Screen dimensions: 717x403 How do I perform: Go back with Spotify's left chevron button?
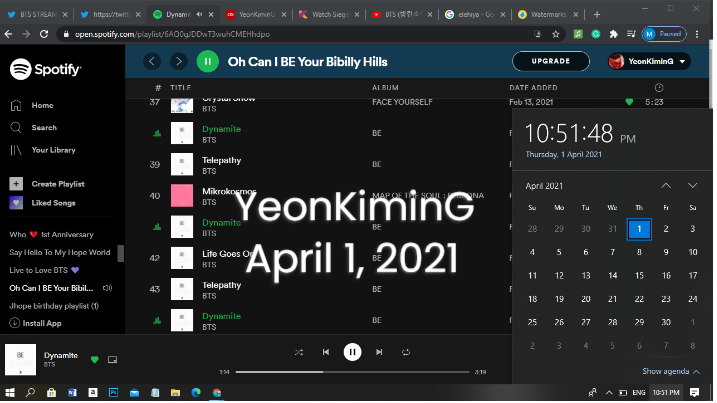152,61
